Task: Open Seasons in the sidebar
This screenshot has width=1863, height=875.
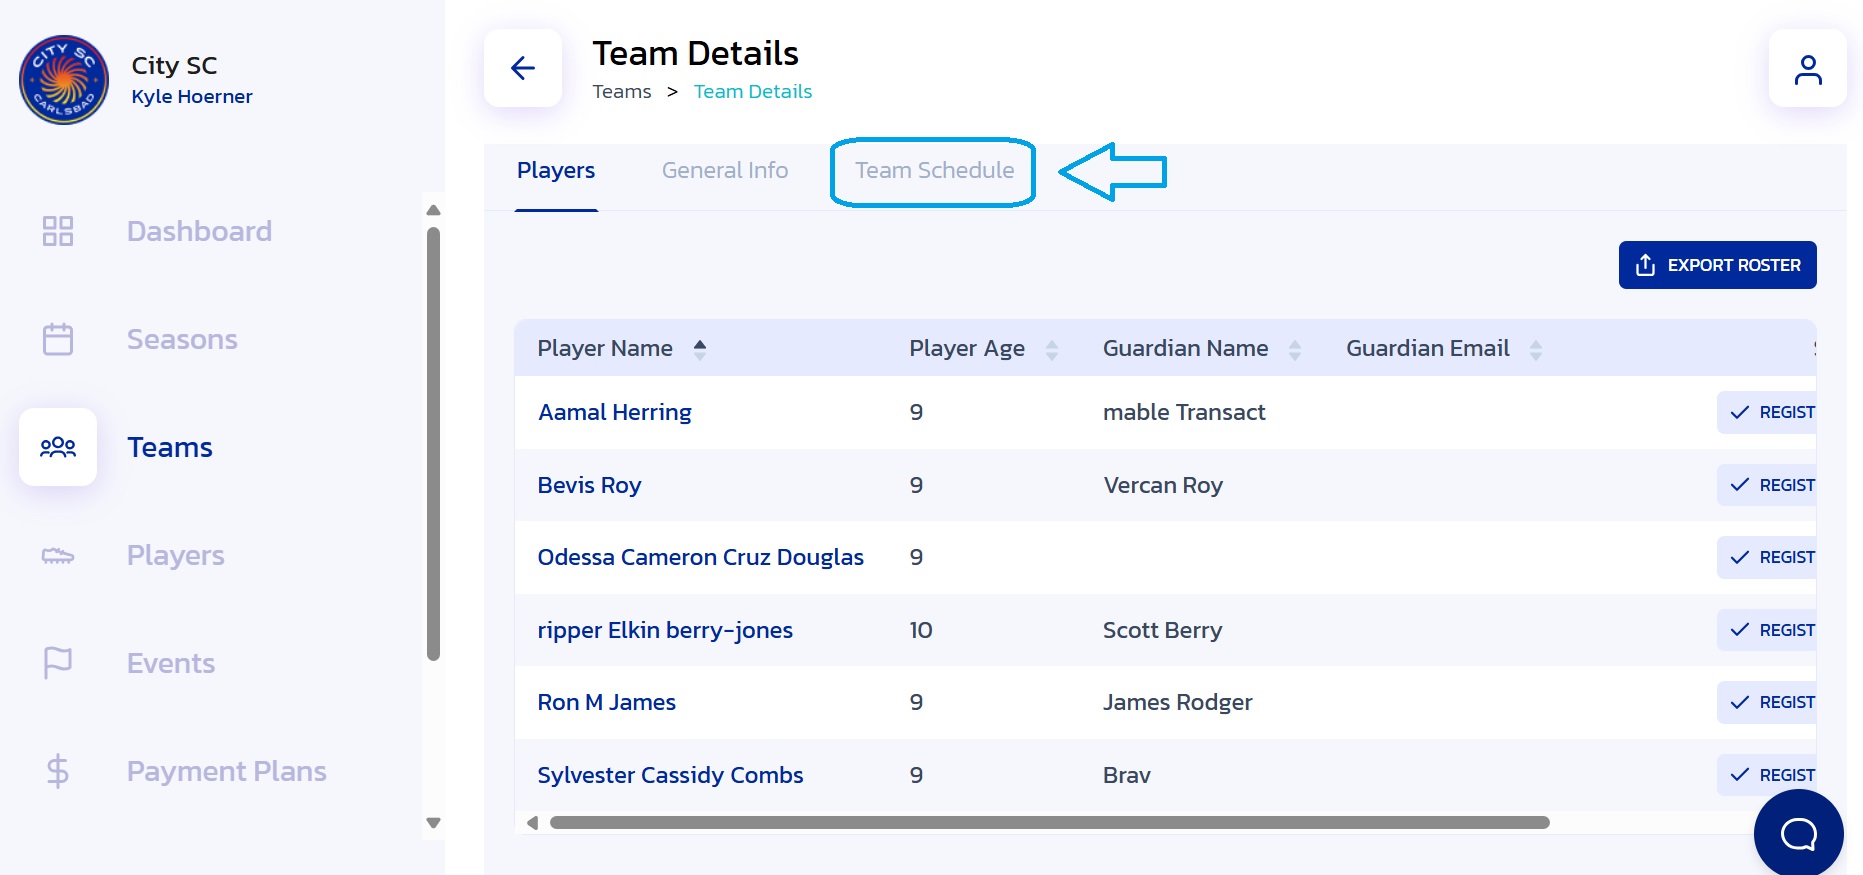Action: tap(182, 339)
